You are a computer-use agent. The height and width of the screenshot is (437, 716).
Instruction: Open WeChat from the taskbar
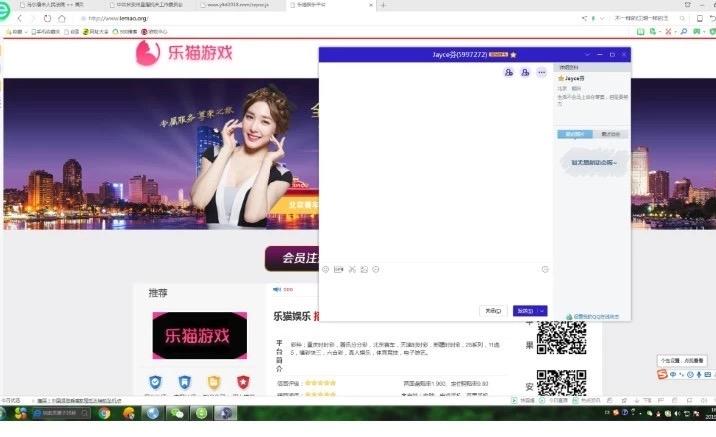click(x=177, y=413)
